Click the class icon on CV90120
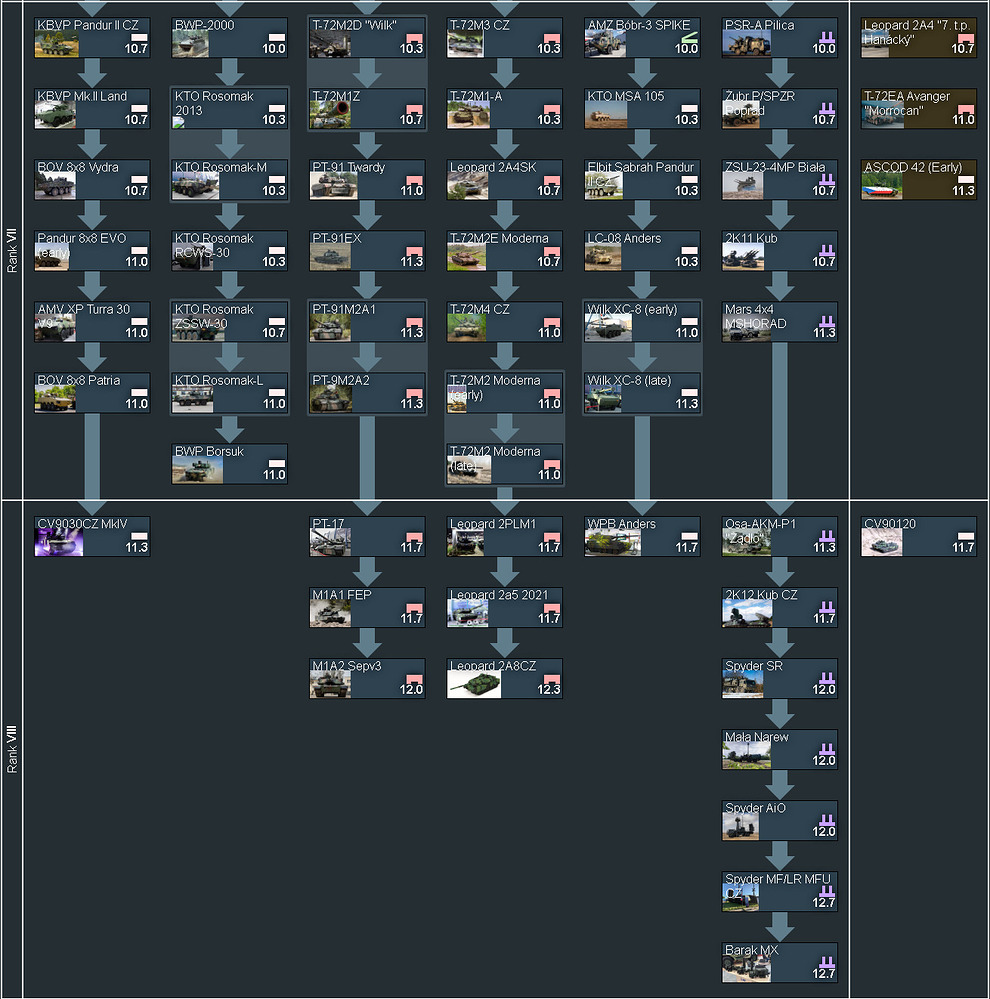Image resolution: width=990 pixels, height=999 pixels. (966, 536)
